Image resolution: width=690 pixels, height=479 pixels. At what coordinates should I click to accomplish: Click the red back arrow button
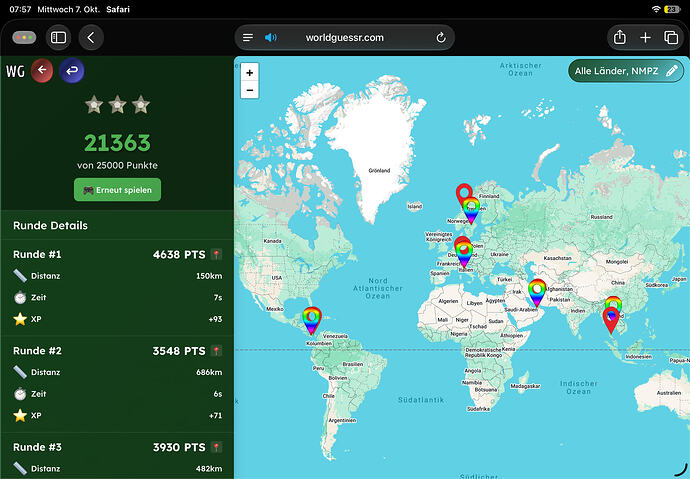(x=42, y=70)
